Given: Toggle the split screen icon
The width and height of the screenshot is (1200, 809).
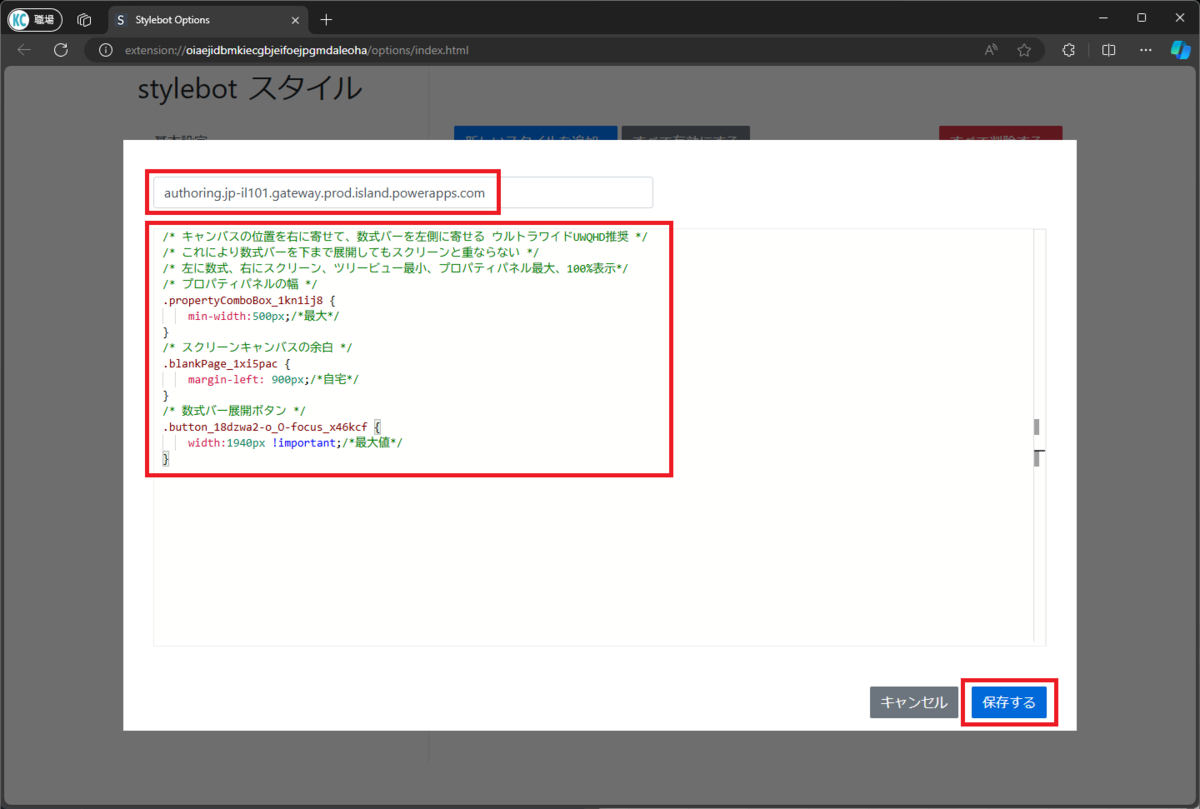Looking at the screenshot, I should point(1108,50).
